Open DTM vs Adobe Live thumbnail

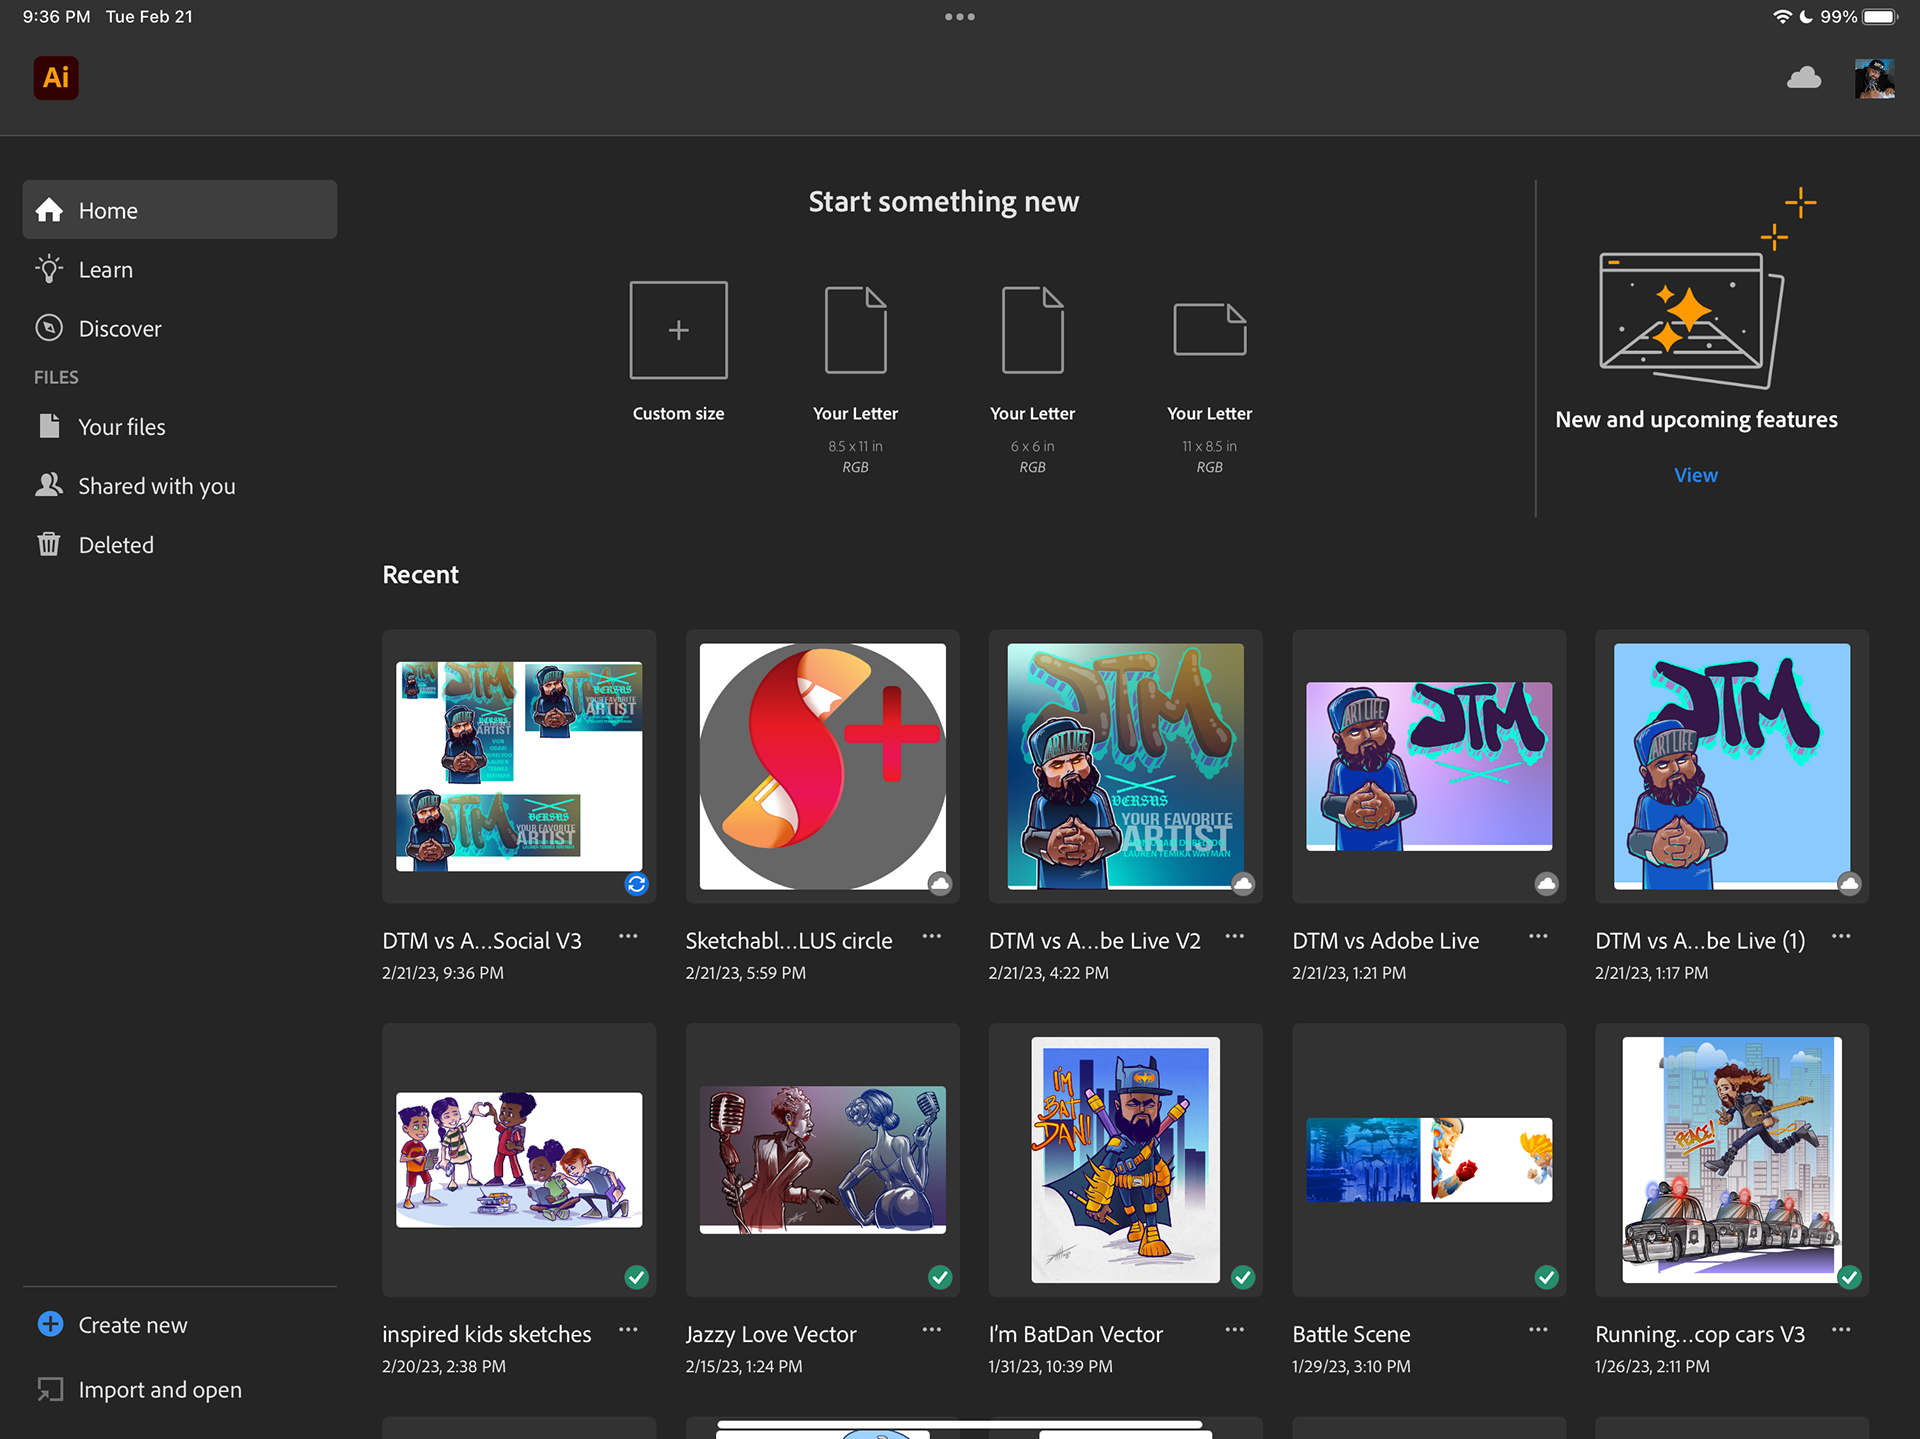(x=1429, y=766)
